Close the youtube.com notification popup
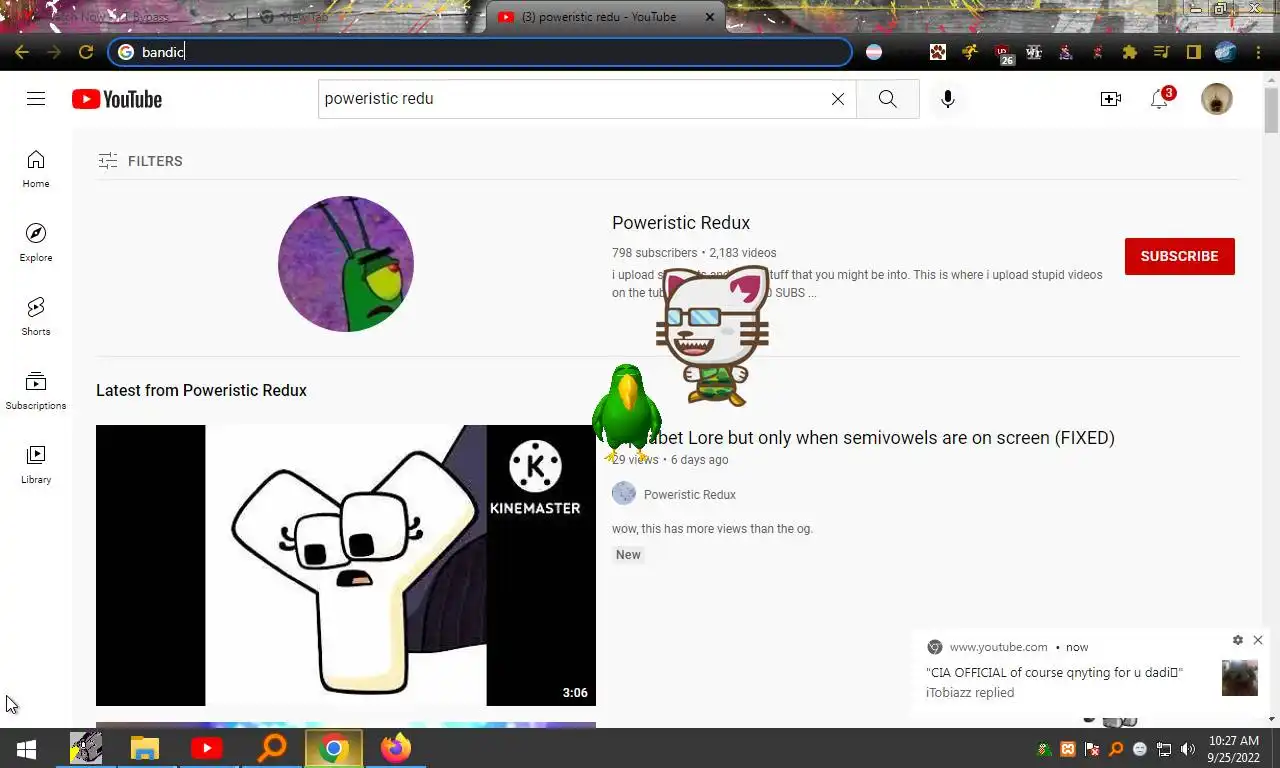 (x=1258, y=640)
